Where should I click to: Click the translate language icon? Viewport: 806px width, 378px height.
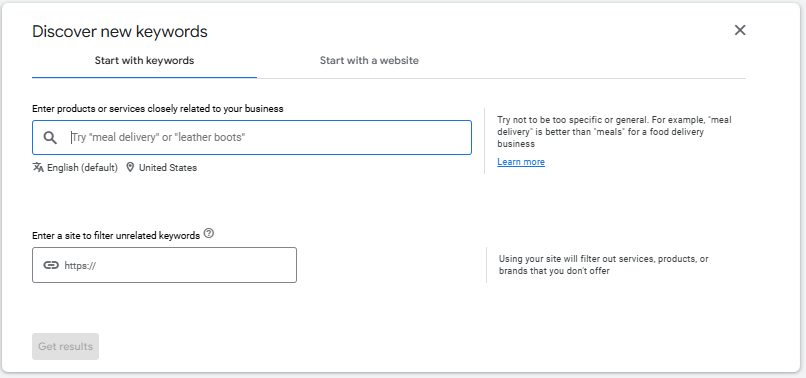[x=38, y=168]
